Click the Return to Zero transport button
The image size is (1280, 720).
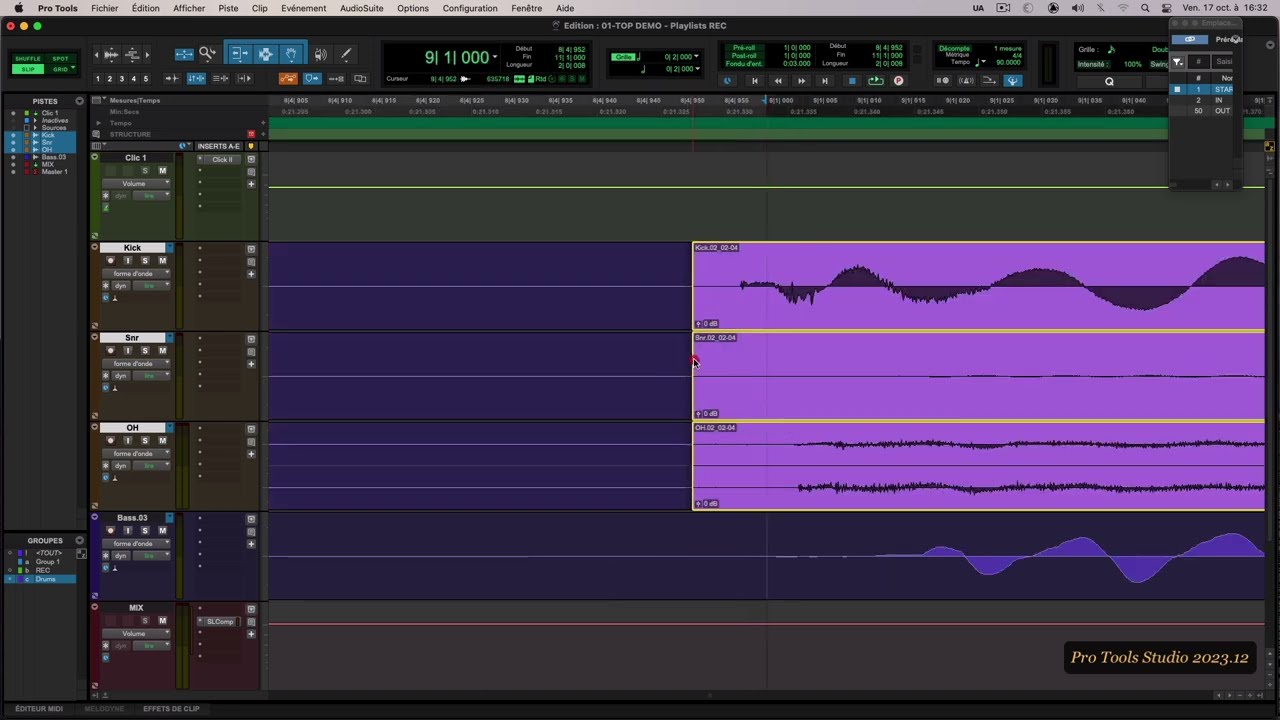pos(755,81)
